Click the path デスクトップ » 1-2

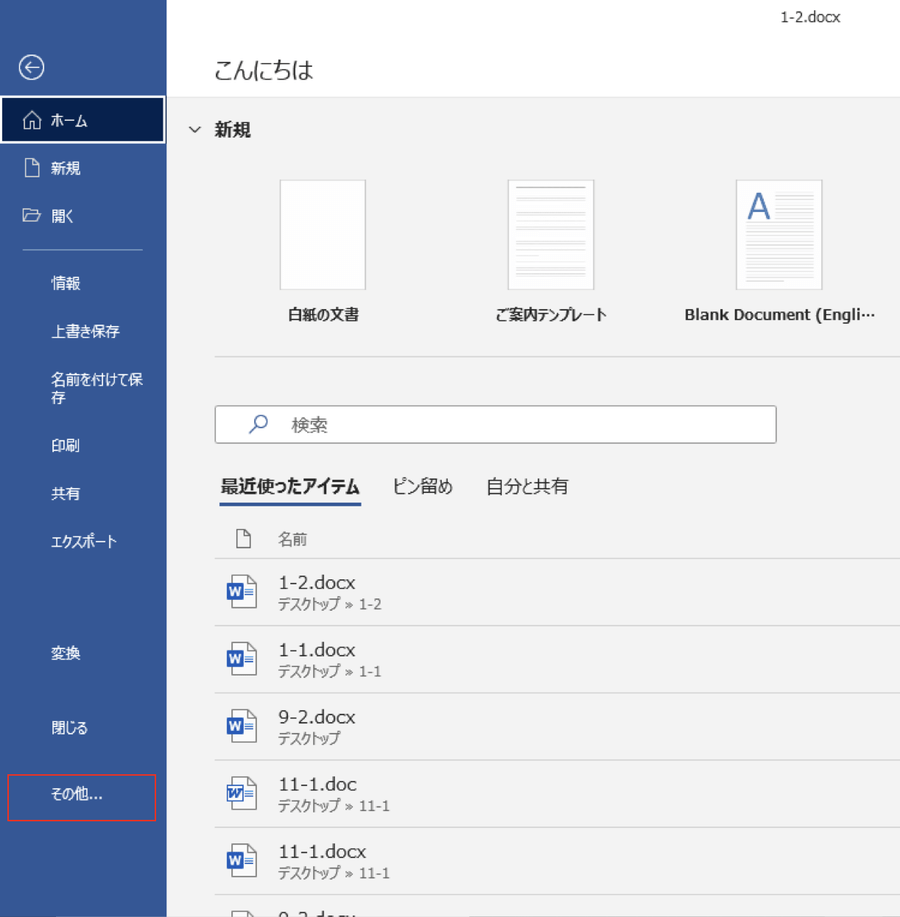329,604
